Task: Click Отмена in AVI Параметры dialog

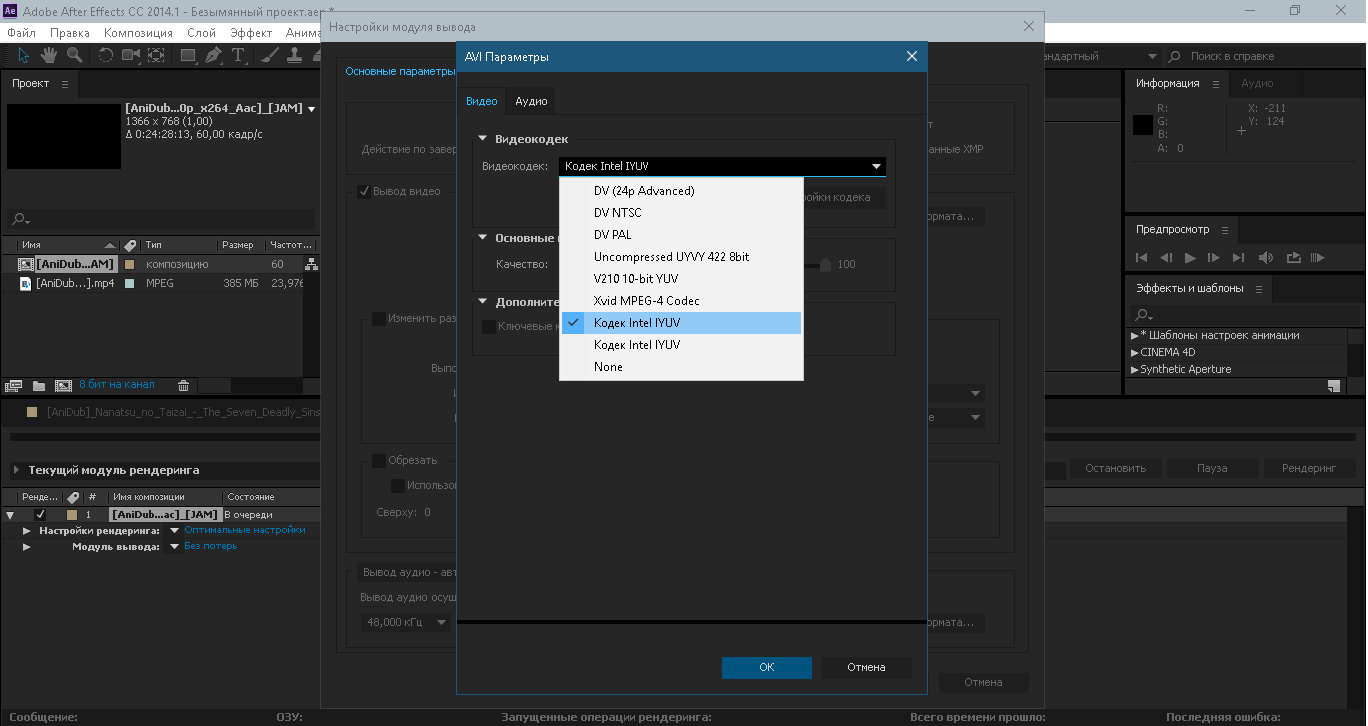Action: coord(866,667)
